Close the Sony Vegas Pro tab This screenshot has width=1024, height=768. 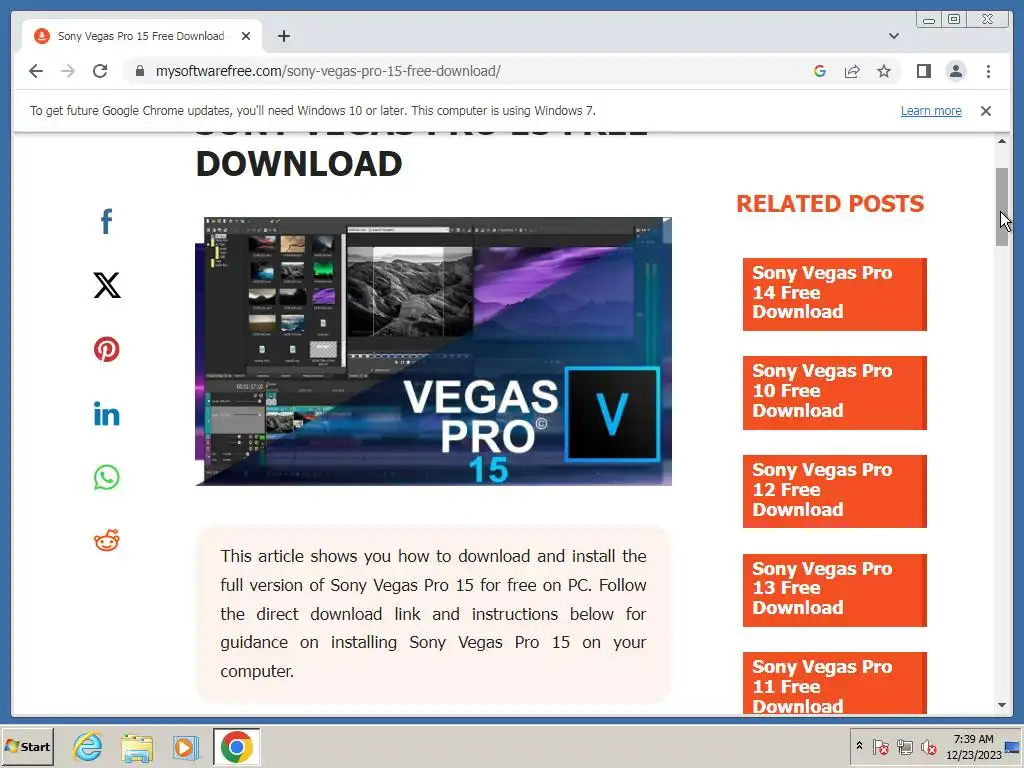coord(246,36)
